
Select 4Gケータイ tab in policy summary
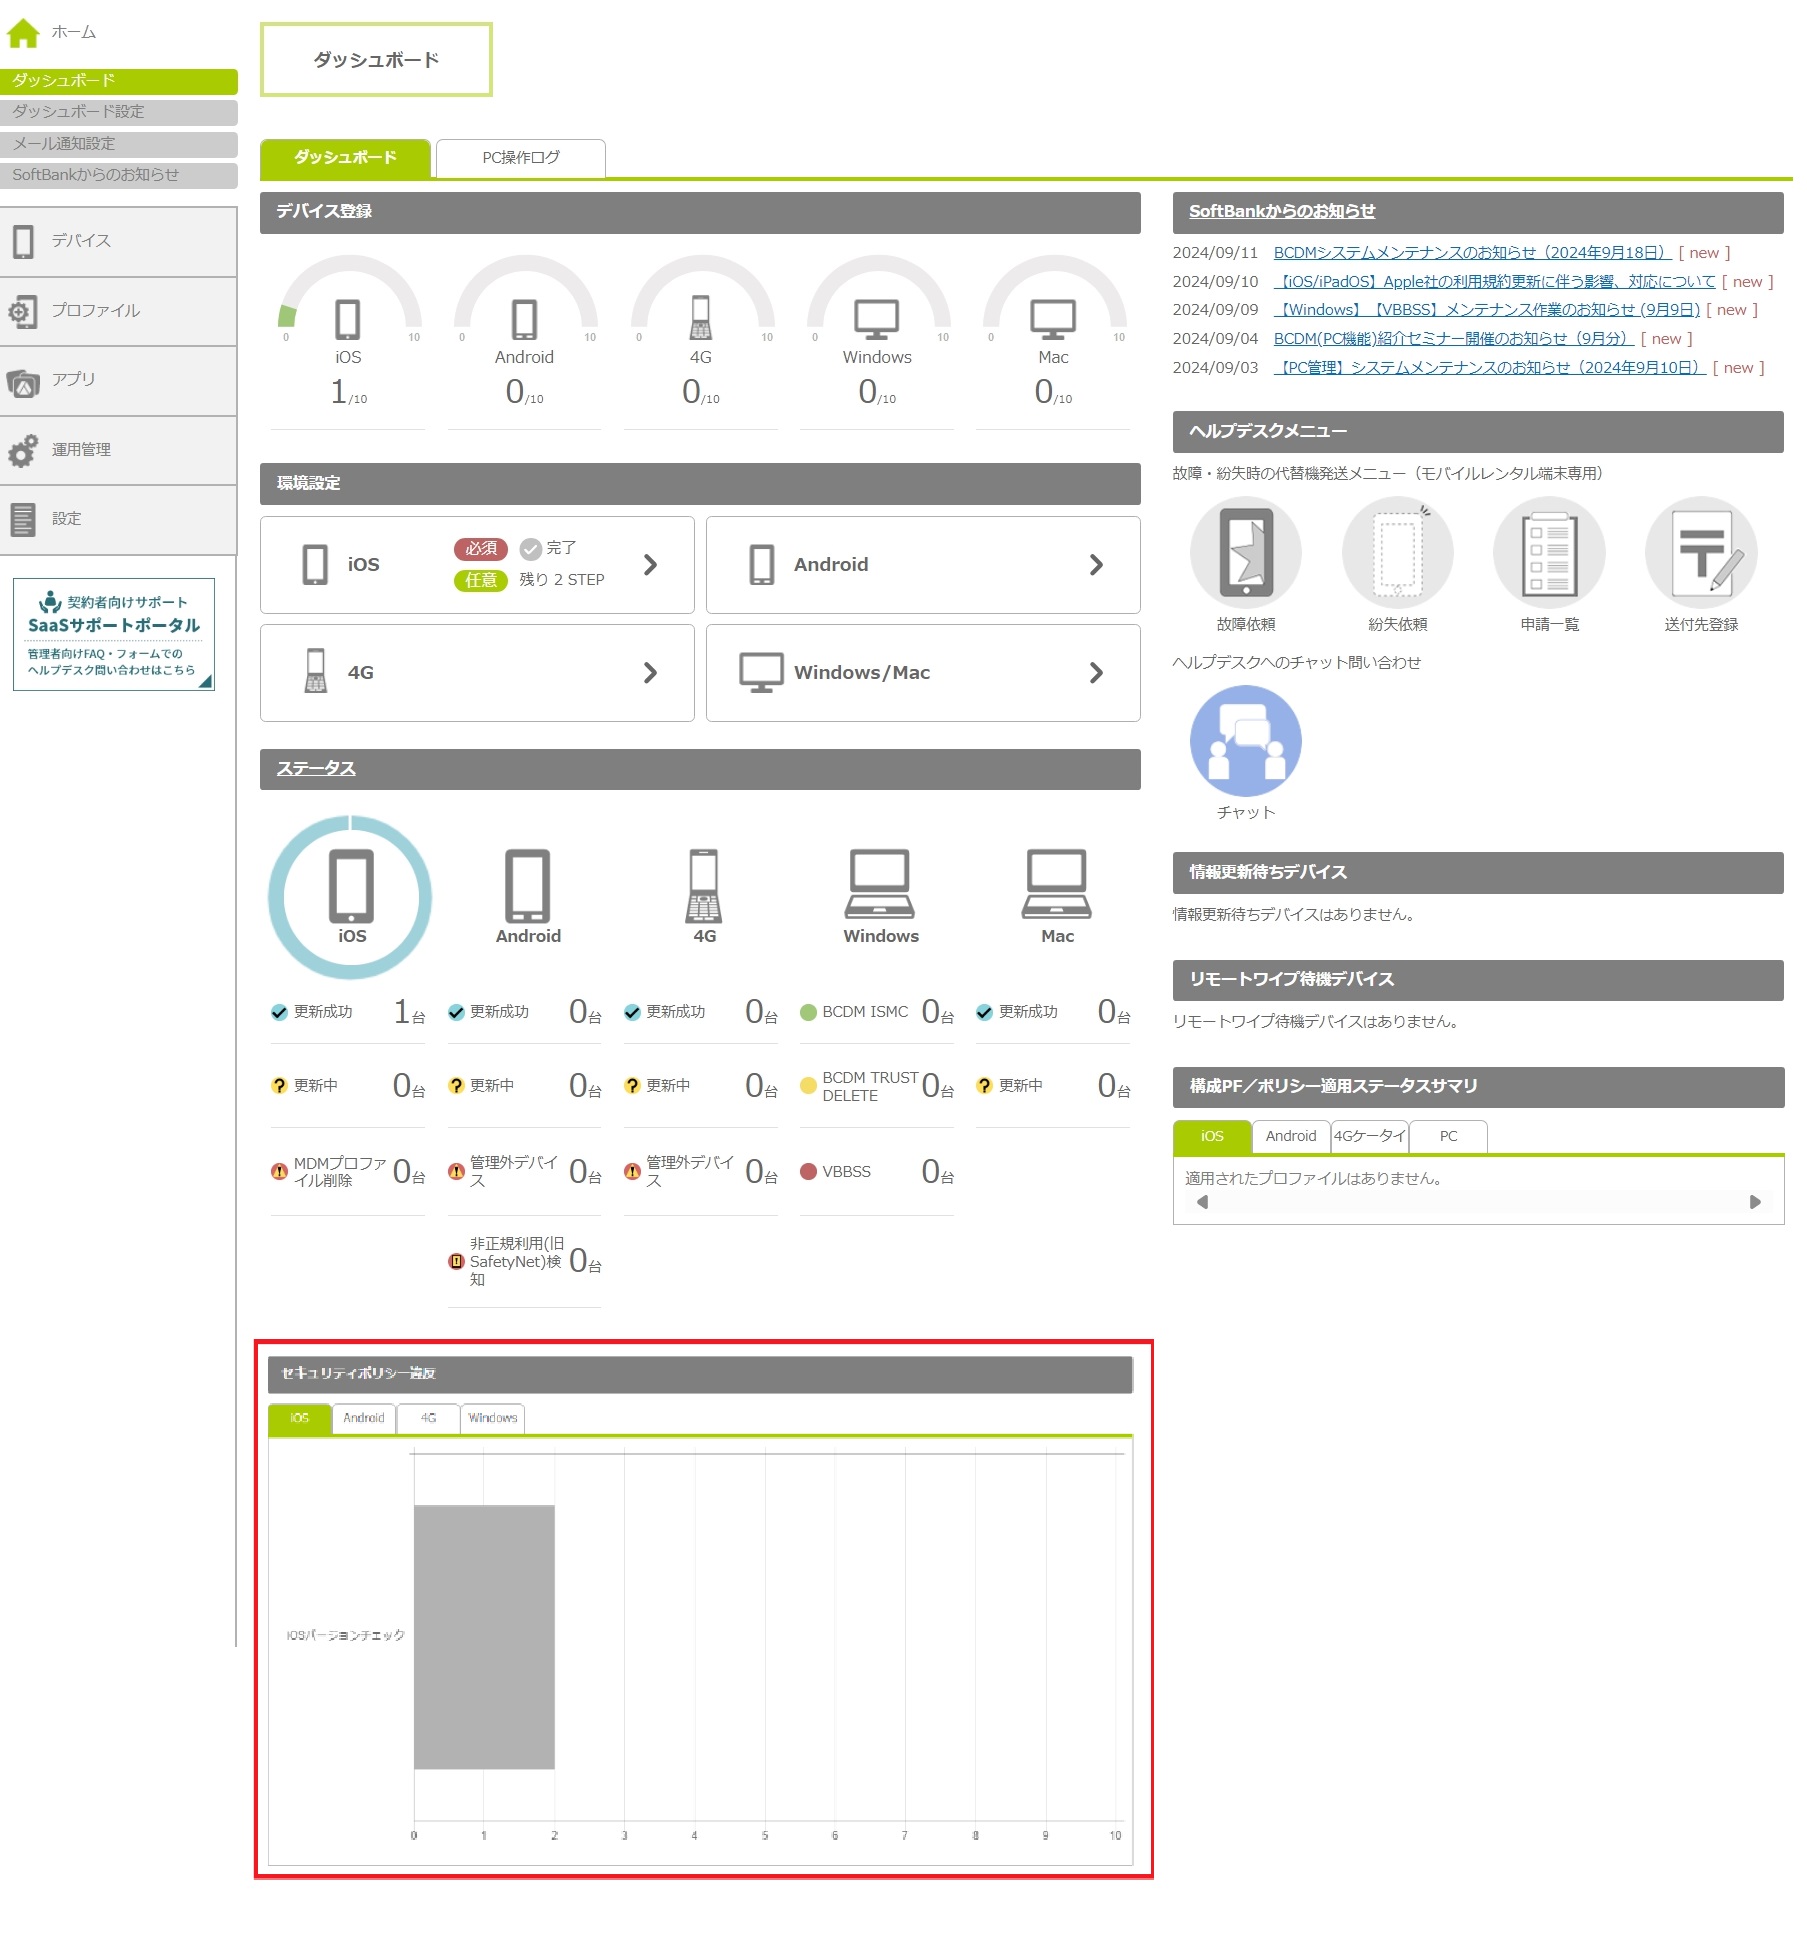pyautogui.click(x=1369, y=1136)
